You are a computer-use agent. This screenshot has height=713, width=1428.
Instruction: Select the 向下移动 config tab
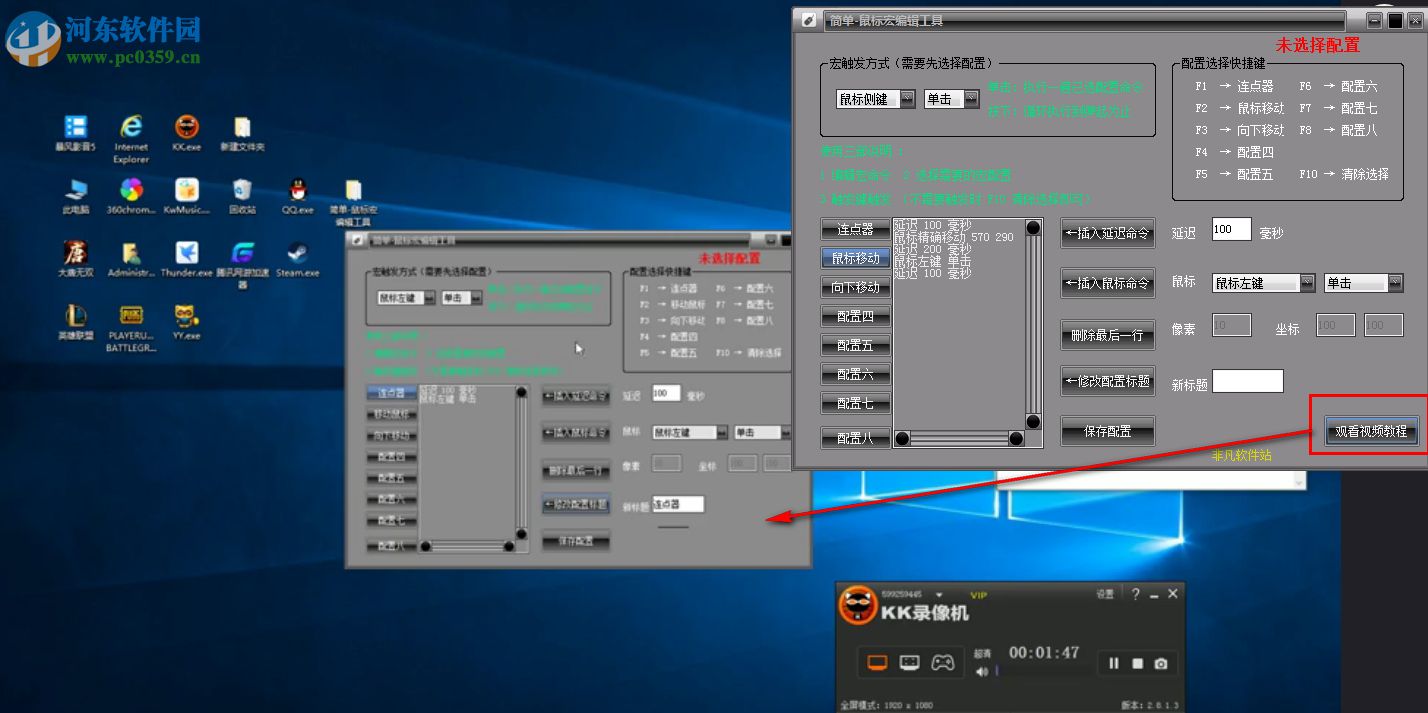[x=855, y=287]
